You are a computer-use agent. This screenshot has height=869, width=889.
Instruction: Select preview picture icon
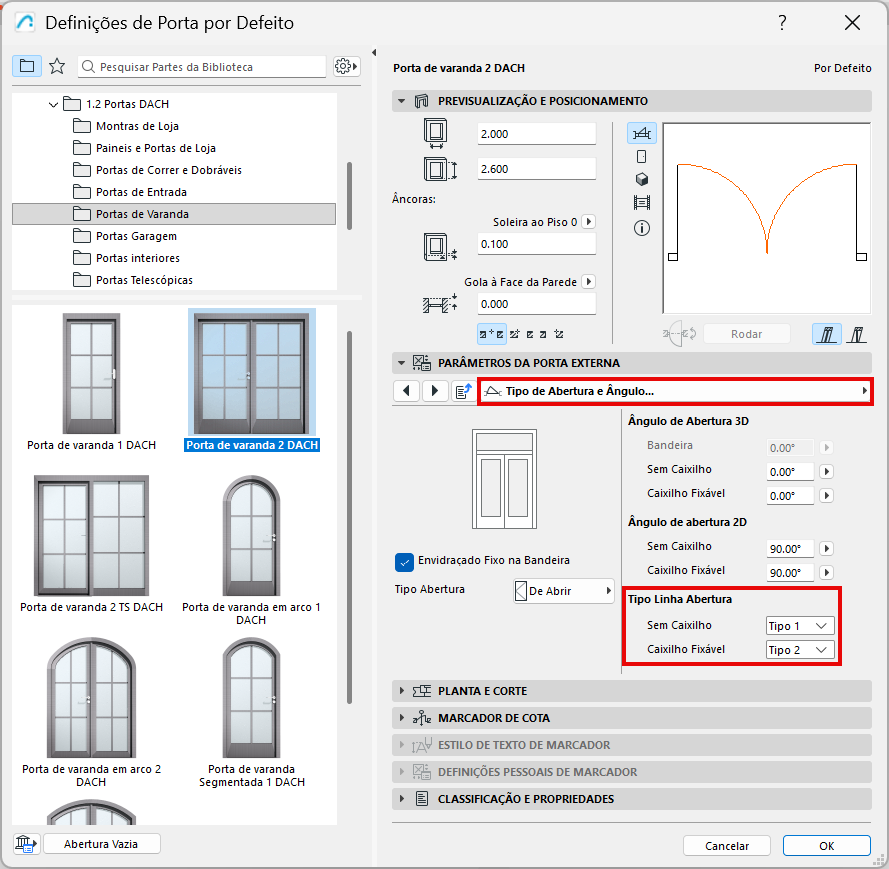(642, 202)
